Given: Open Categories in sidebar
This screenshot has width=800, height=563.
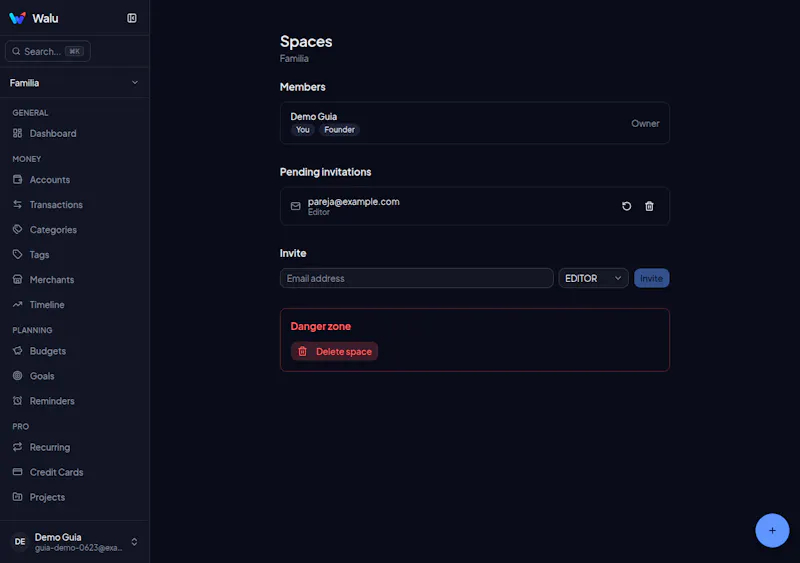Looking at the screenshot, I should point(74,230).
